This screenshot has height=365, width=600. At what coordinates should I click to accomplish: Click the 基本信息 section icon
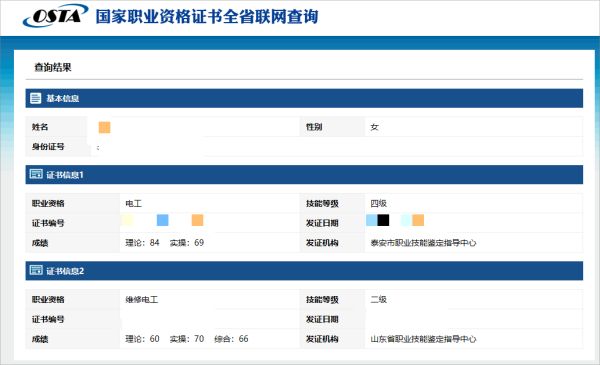point(36,98)
